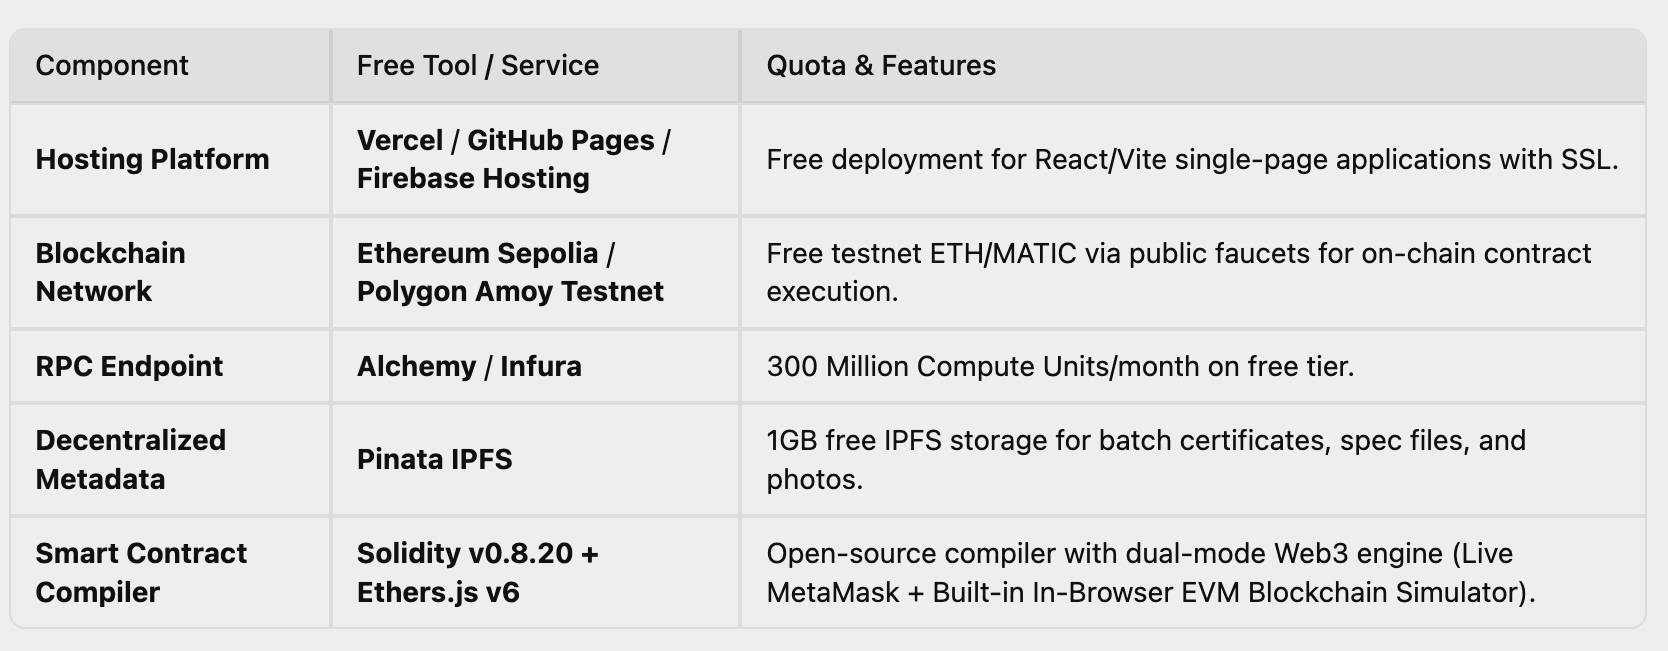This screenshot has width=1668, height=651.
Task: Click Solidity v0.8.20 + Ethers.js v6
Action: coord(478,573)
